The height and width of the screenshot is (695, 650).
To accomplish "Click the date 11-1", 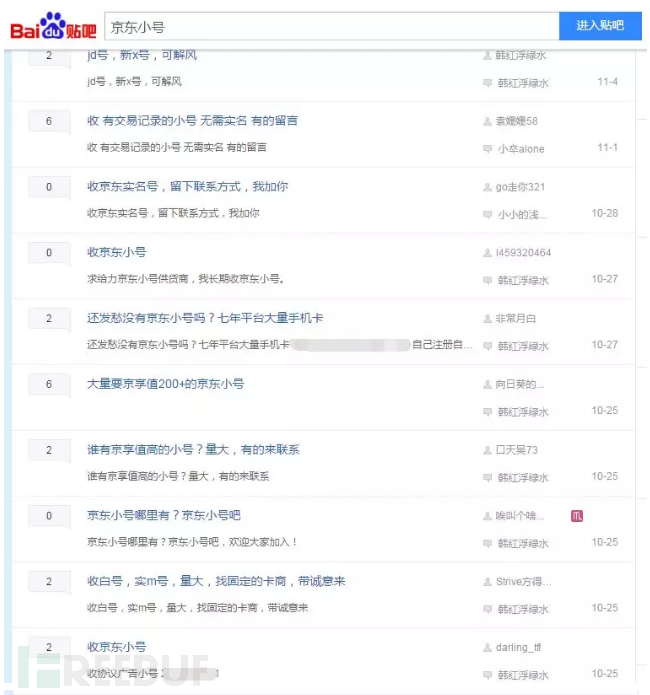I will [607, 147].
